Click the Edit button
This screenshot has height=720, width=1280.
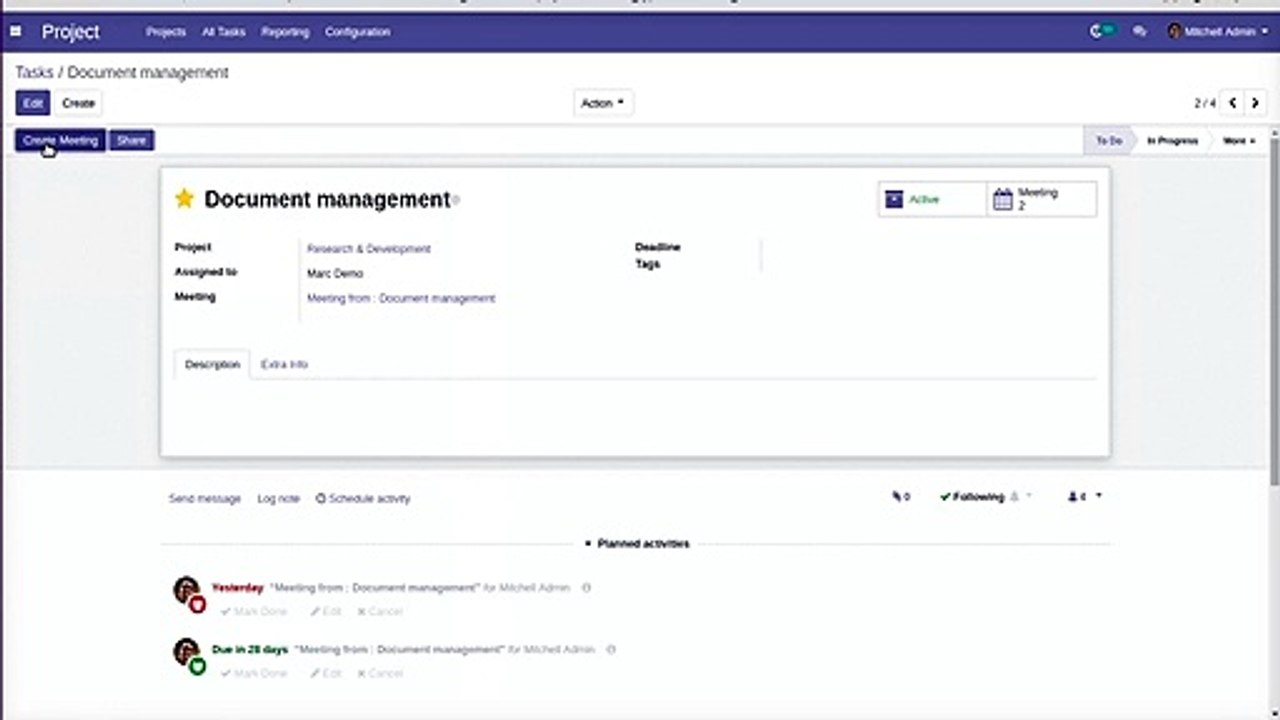pyautogui.click(x=33, y=103)
